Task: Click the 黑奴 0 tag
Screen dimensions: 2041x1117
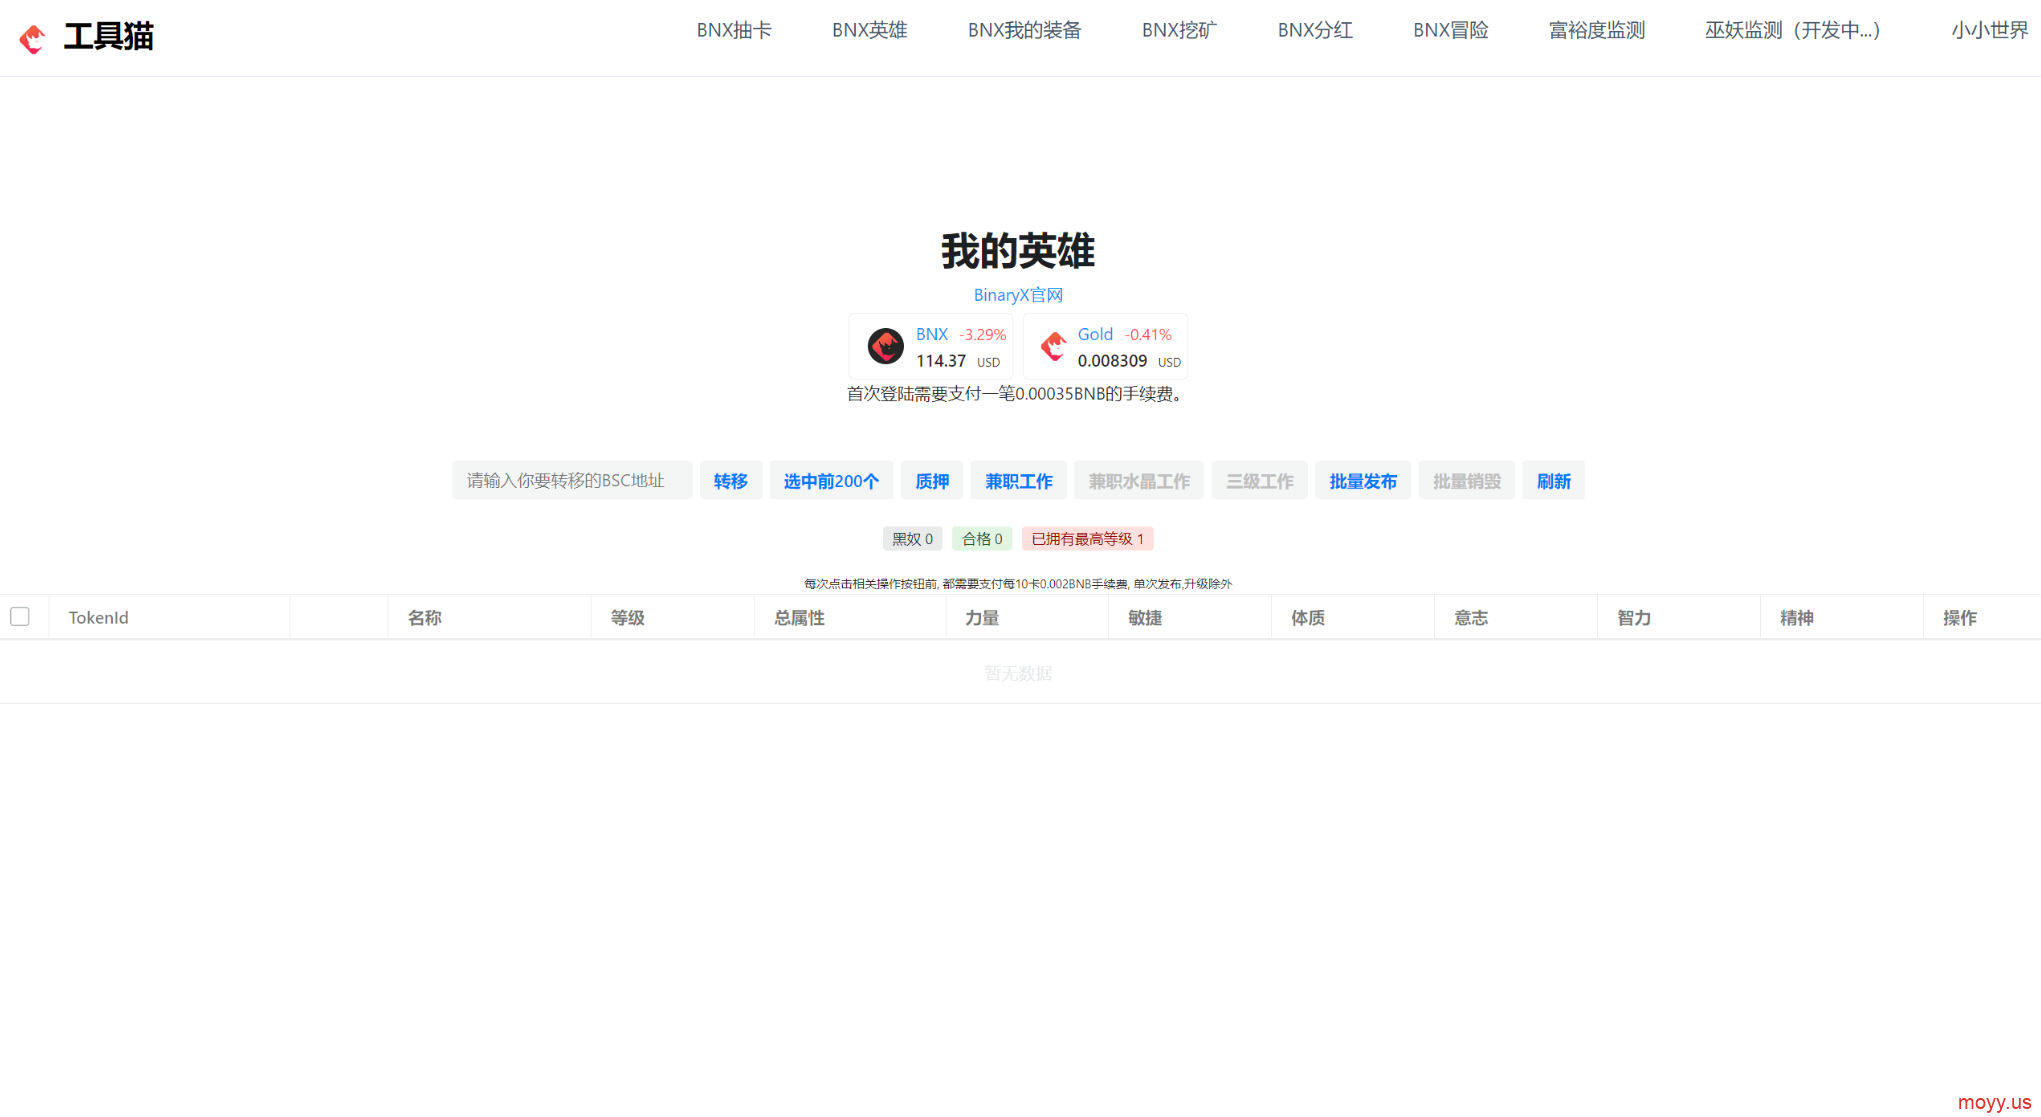Action: [x=912, y=538]
